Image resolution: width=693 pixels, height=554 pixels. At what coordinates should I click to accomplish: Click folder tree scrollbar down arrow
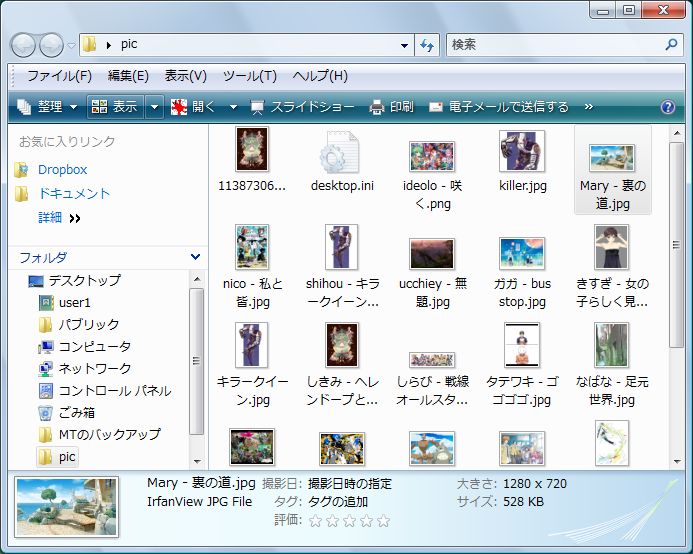pyautogui.click(x=197, y=461)
